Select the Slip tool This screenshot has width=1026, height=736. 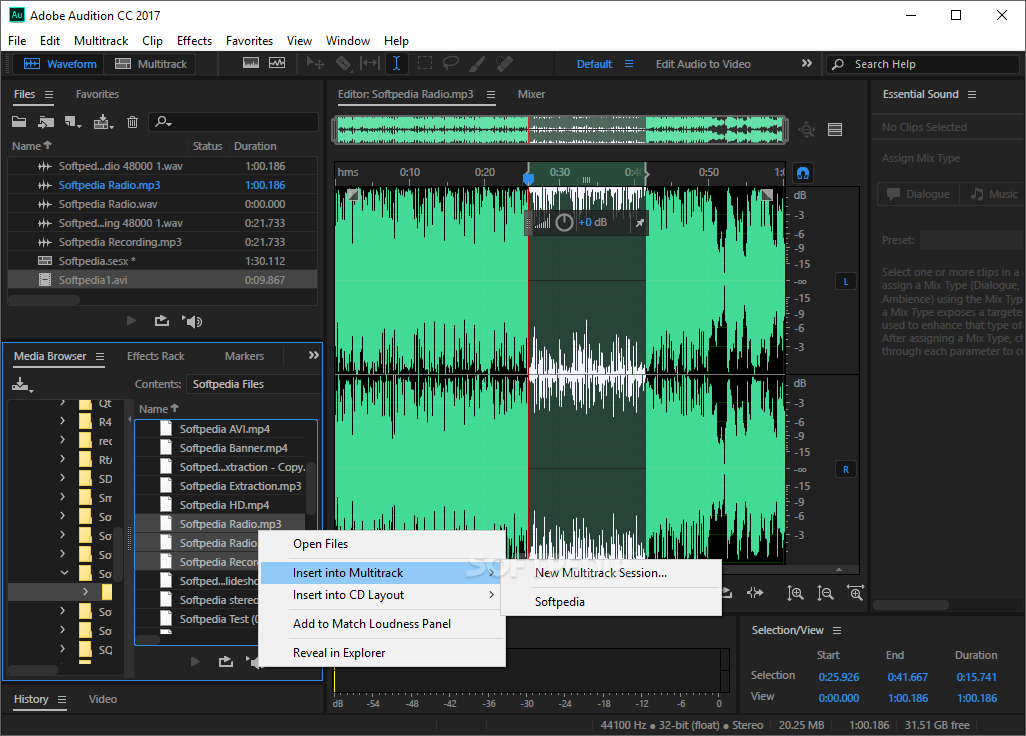[370, 63]
